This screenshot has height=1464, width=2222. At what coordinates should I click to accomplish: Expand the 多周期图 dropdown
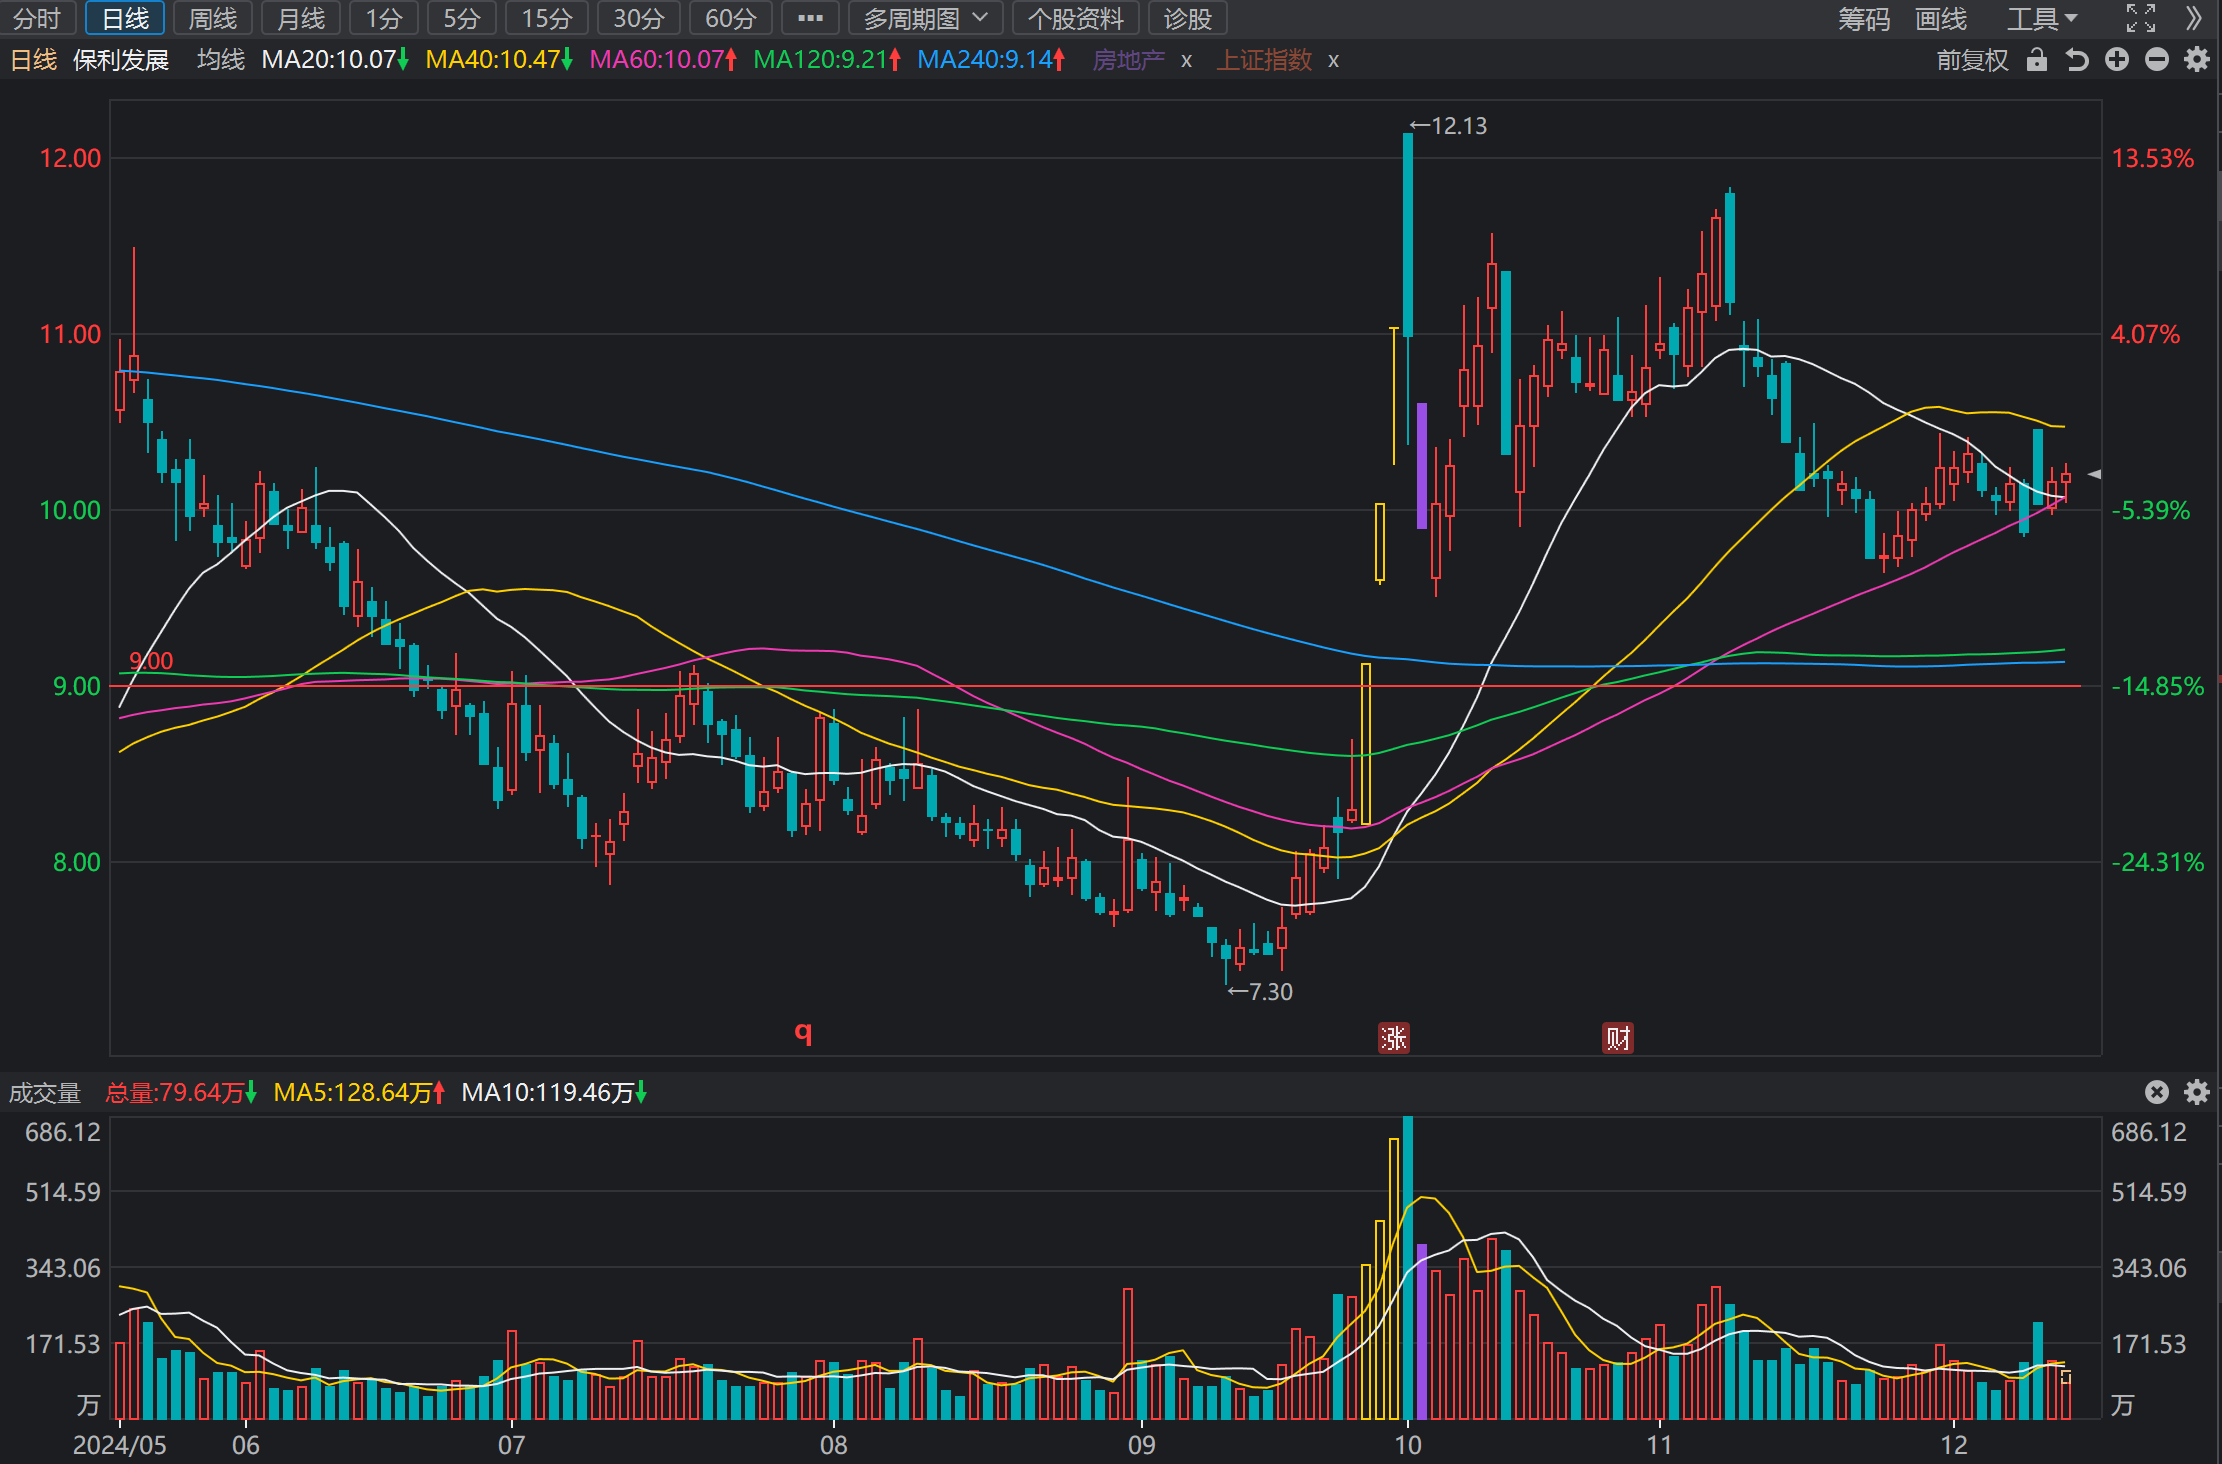925,18
